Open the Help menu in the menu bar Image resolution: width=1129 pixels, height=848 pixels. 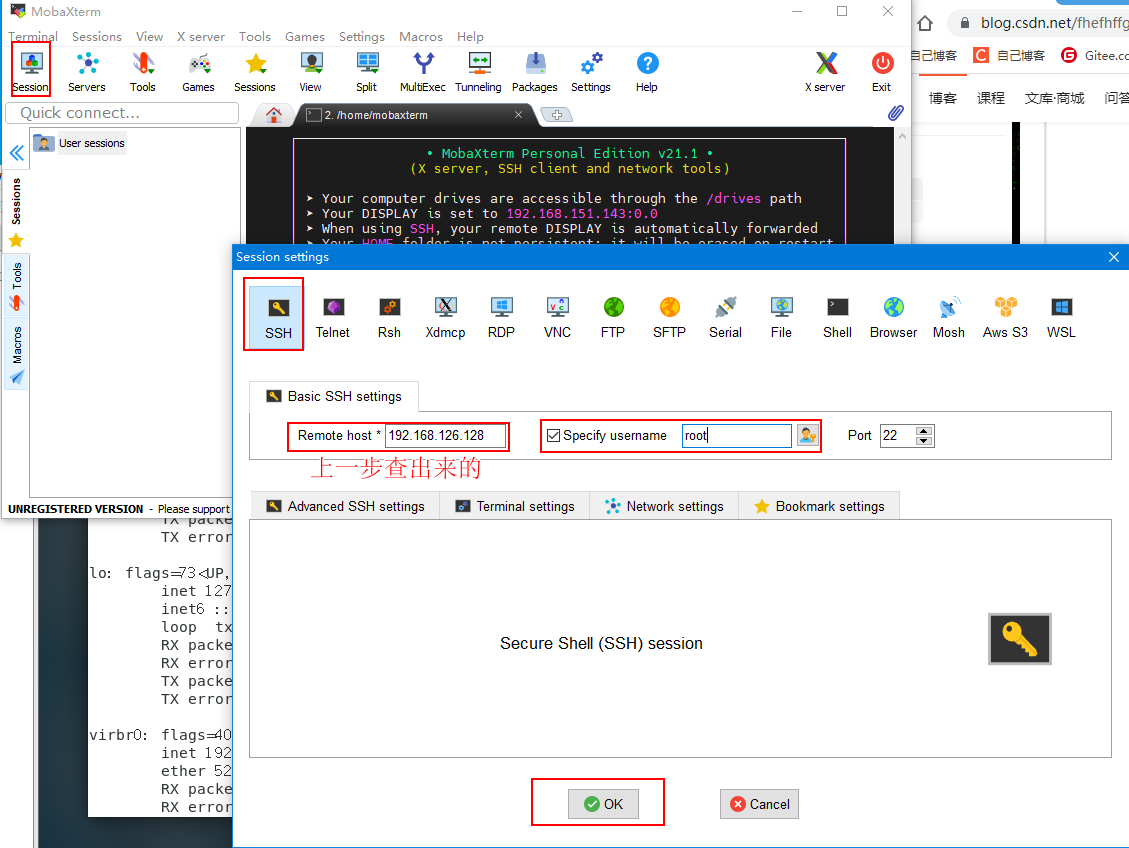[x=470, y=36]
